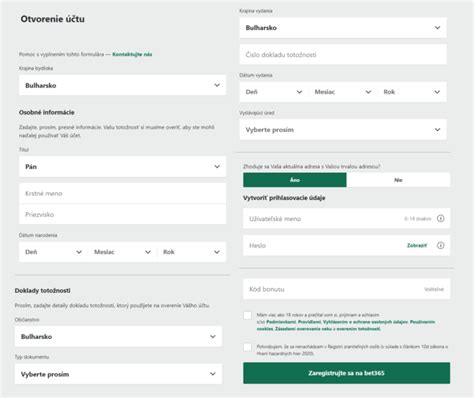Viewport: 474px width, 398px height.
Task: Select Áno for matching address
Action: point(295,180)
